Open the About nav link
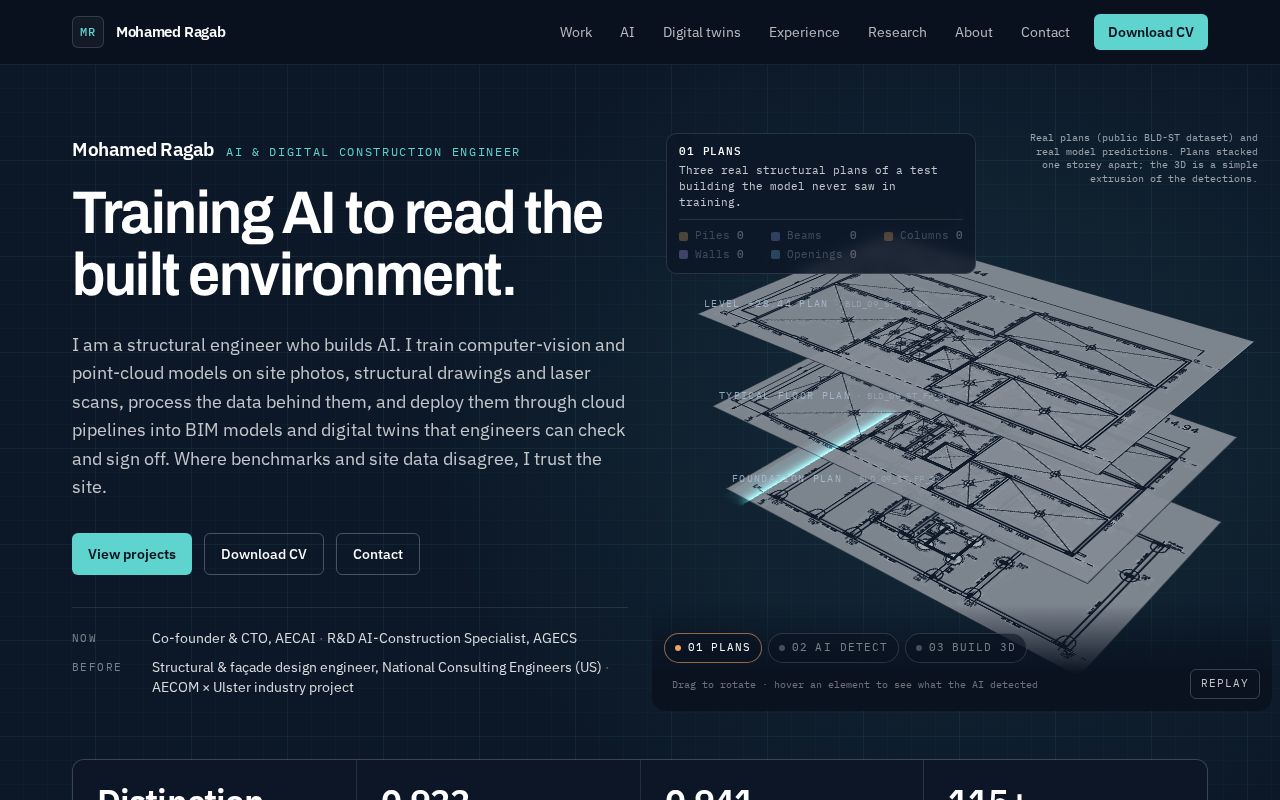Screen dimensions: 1280x800 (x=974, y=32)
